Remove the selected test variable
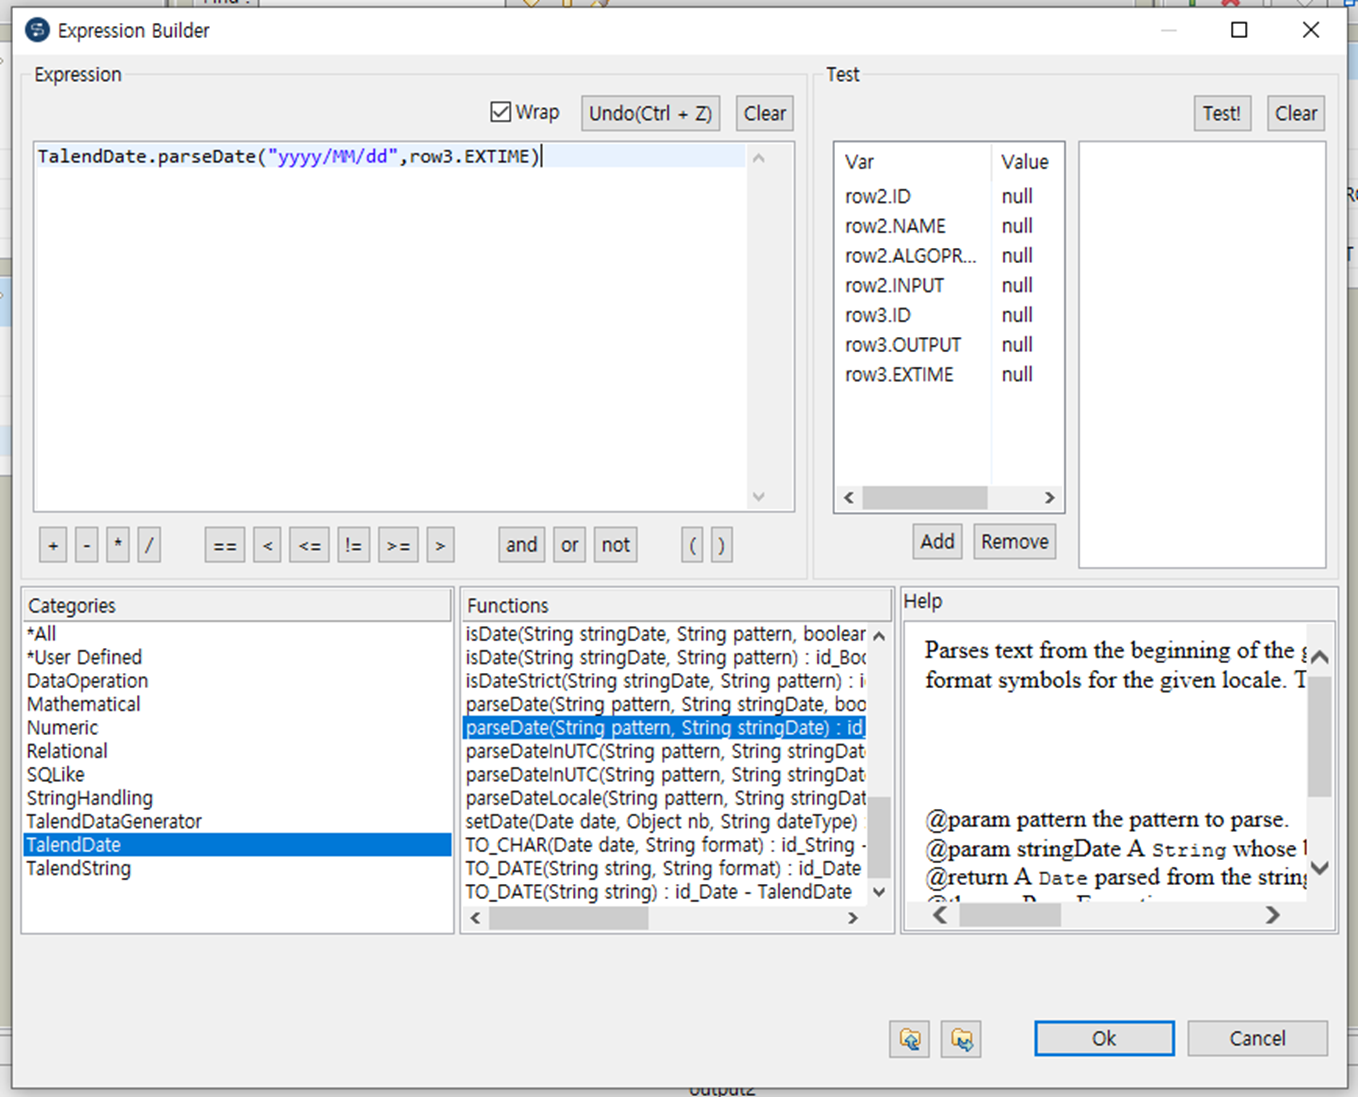This screenshot has width=1358, height=1097. [x=1015, y=541]
